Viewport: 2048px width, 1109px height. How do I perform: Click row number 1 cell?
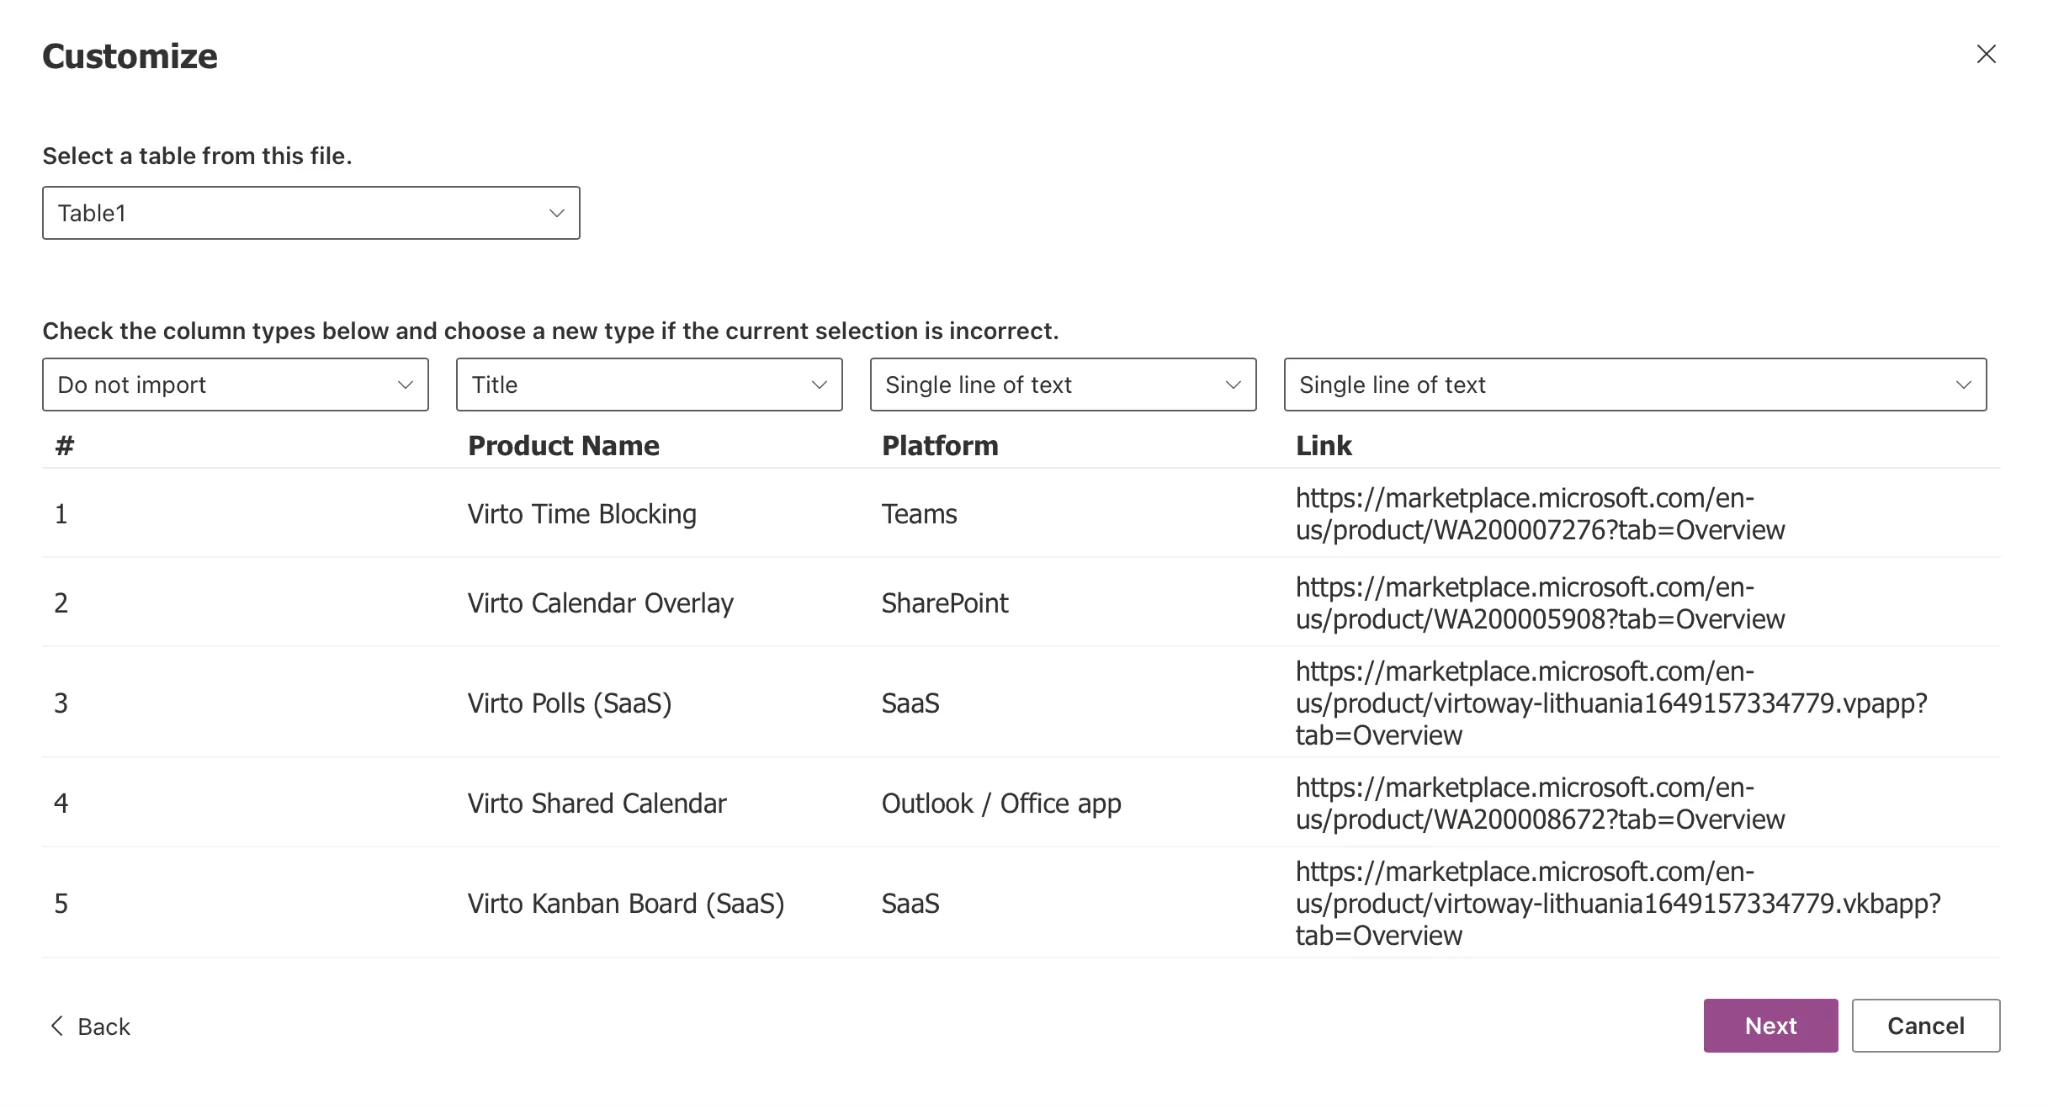61,514
